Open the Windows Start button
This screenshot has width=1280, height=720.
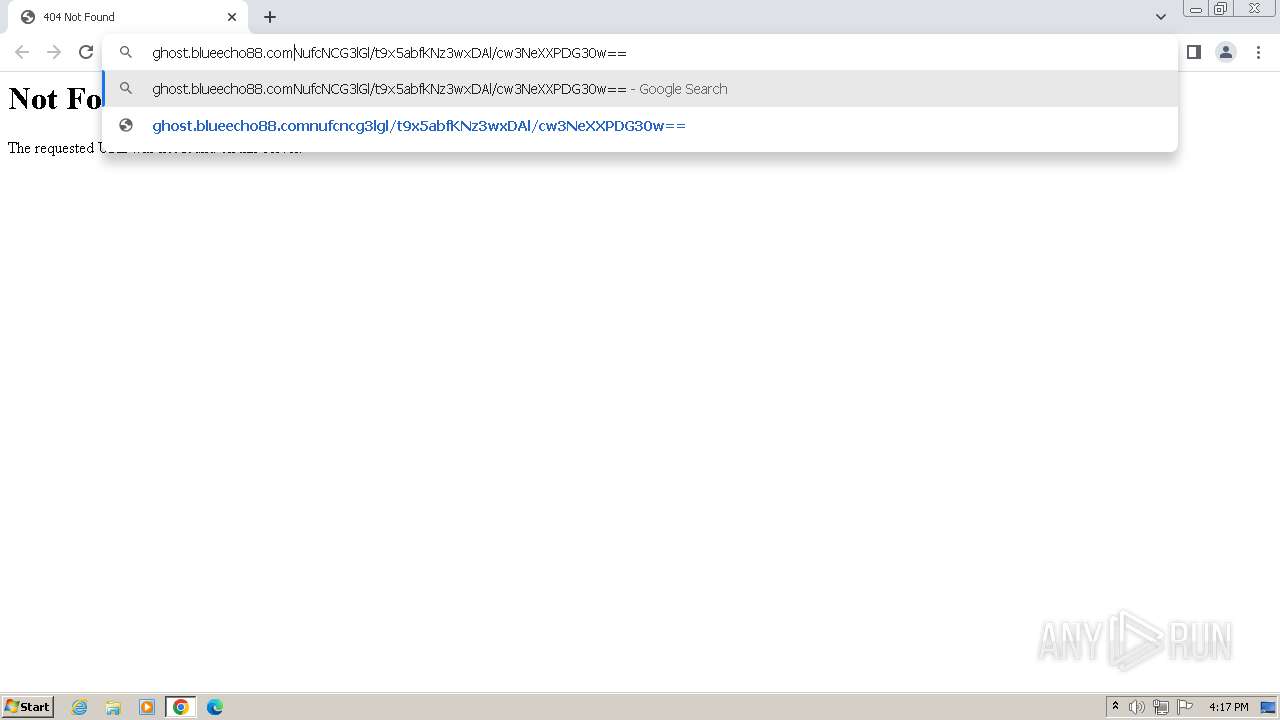click(x=28, y=707)
